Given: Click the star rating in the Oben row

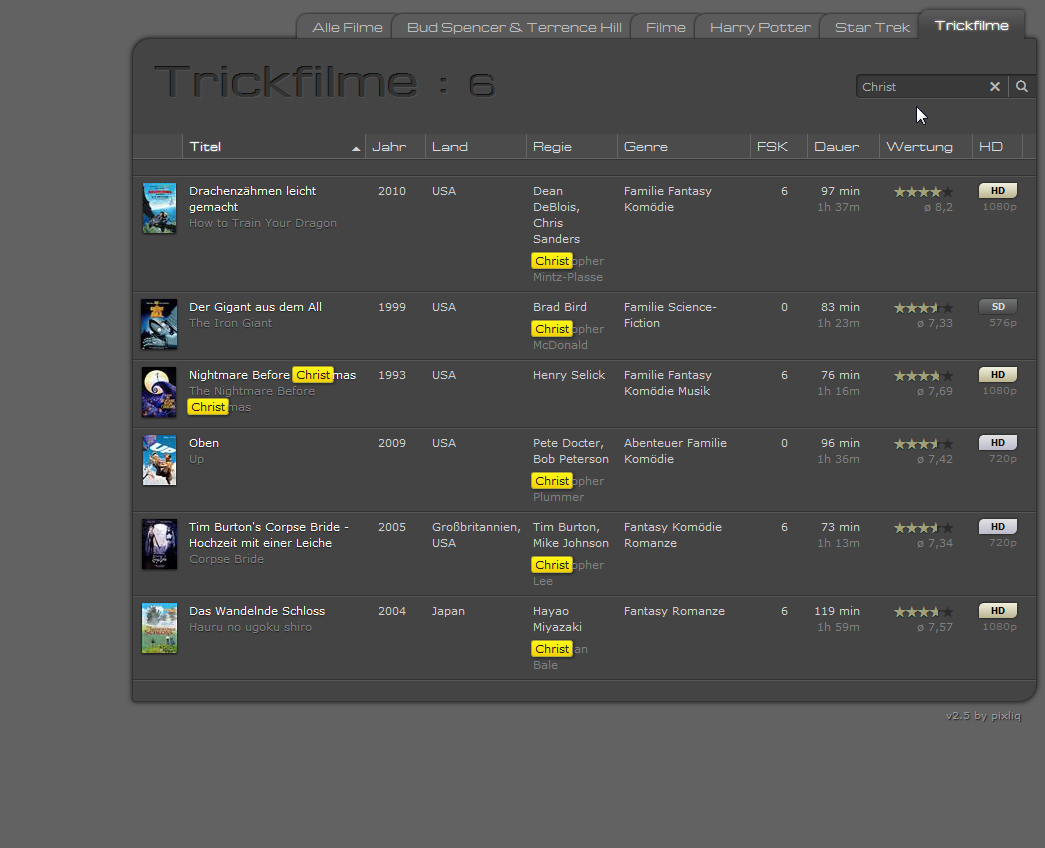Looking at the screenshot, I should pos(923,444).
